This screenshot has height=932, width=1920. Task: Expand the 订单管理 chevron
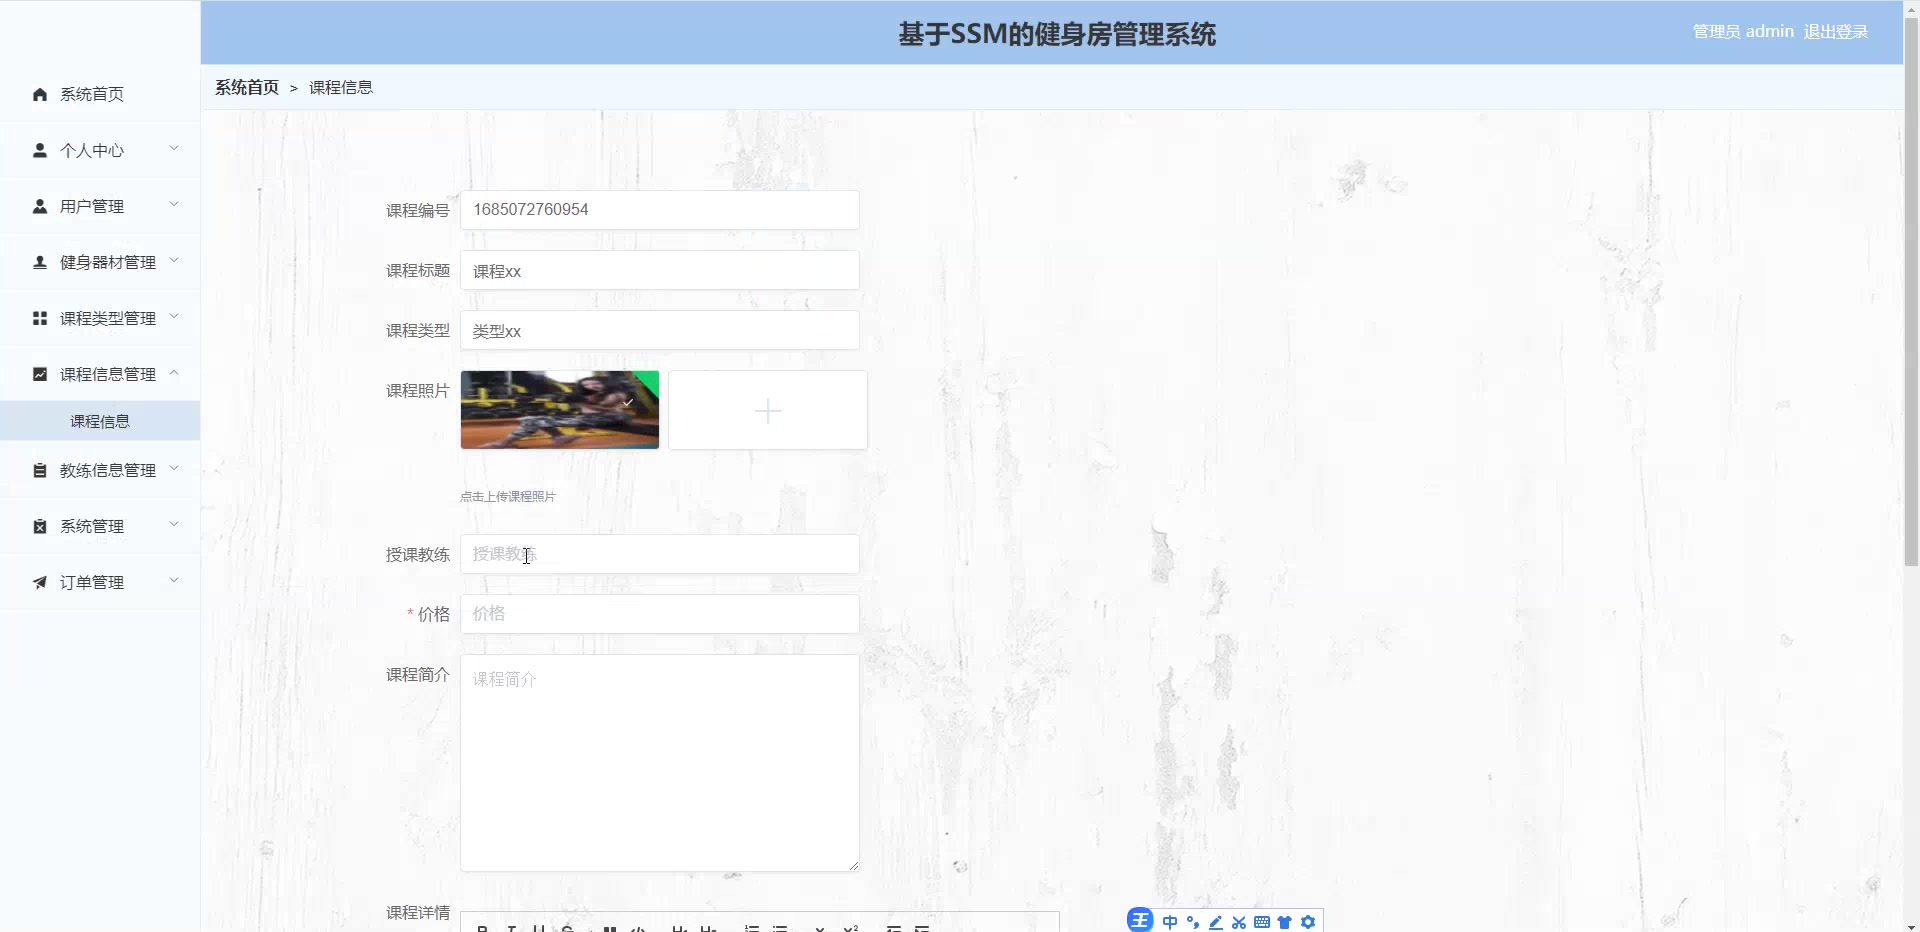174,581
